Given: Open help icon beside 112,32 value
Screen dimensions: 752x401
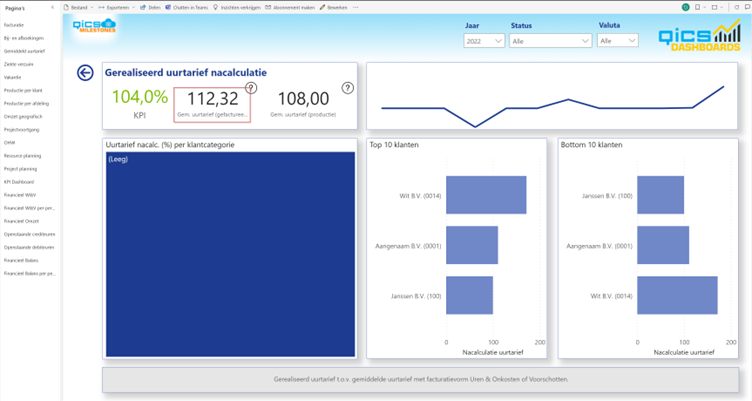Looking at the screenshot, I should coord(251,88).
